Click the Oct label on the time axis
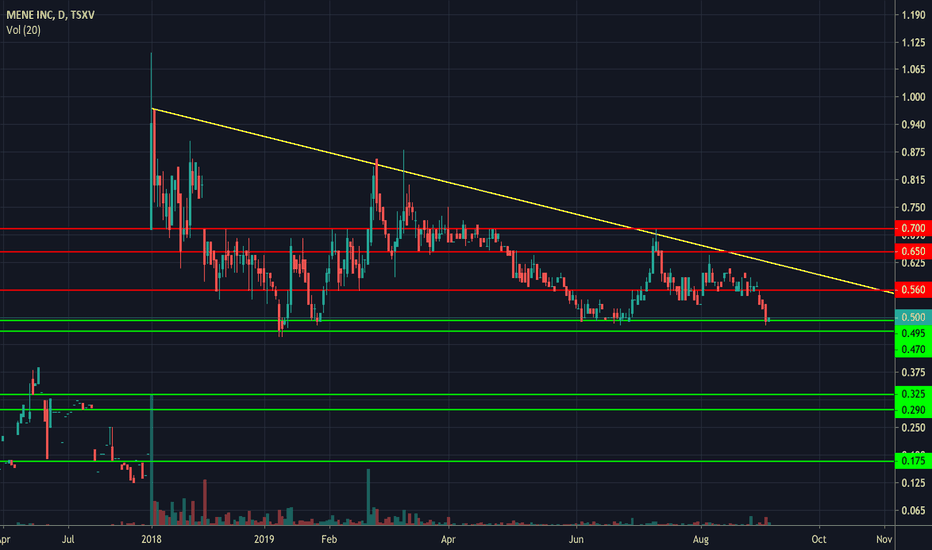 coord(819,539)
